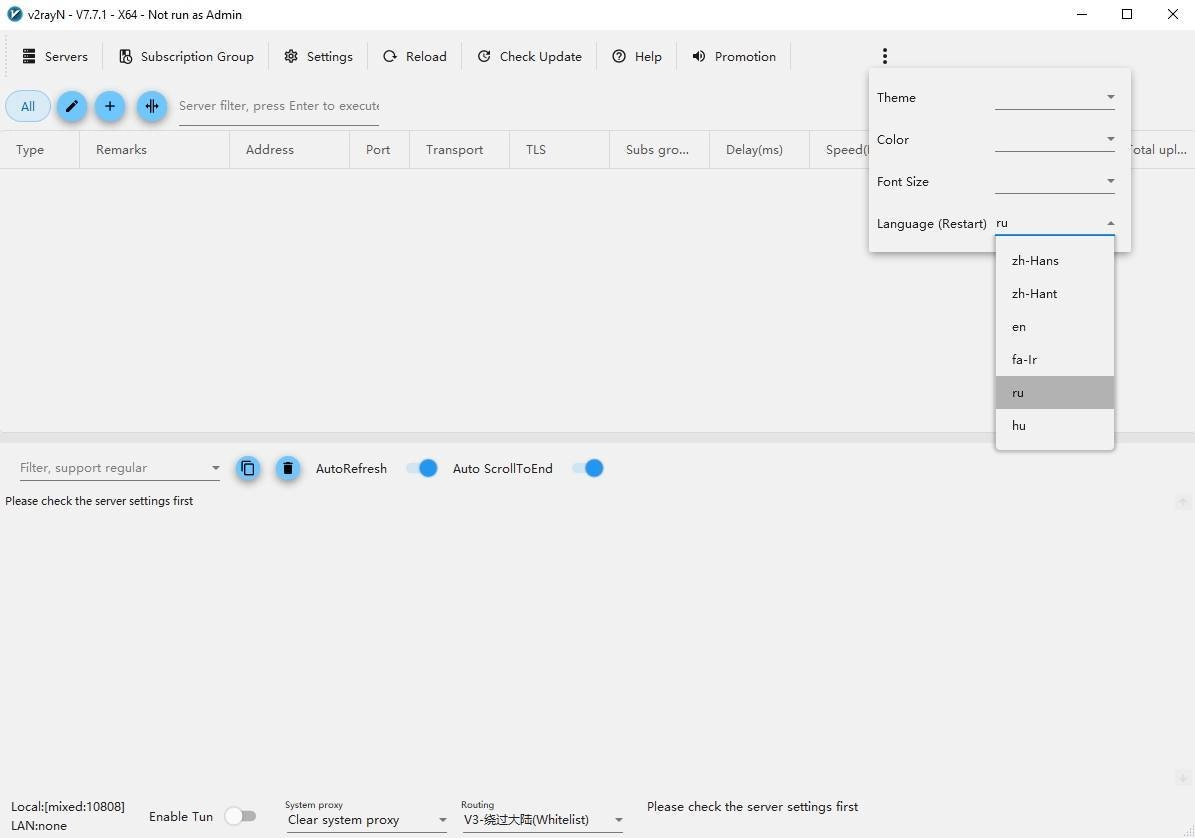
Task: Click the Help question mark icon
Action: pos(619,56)
